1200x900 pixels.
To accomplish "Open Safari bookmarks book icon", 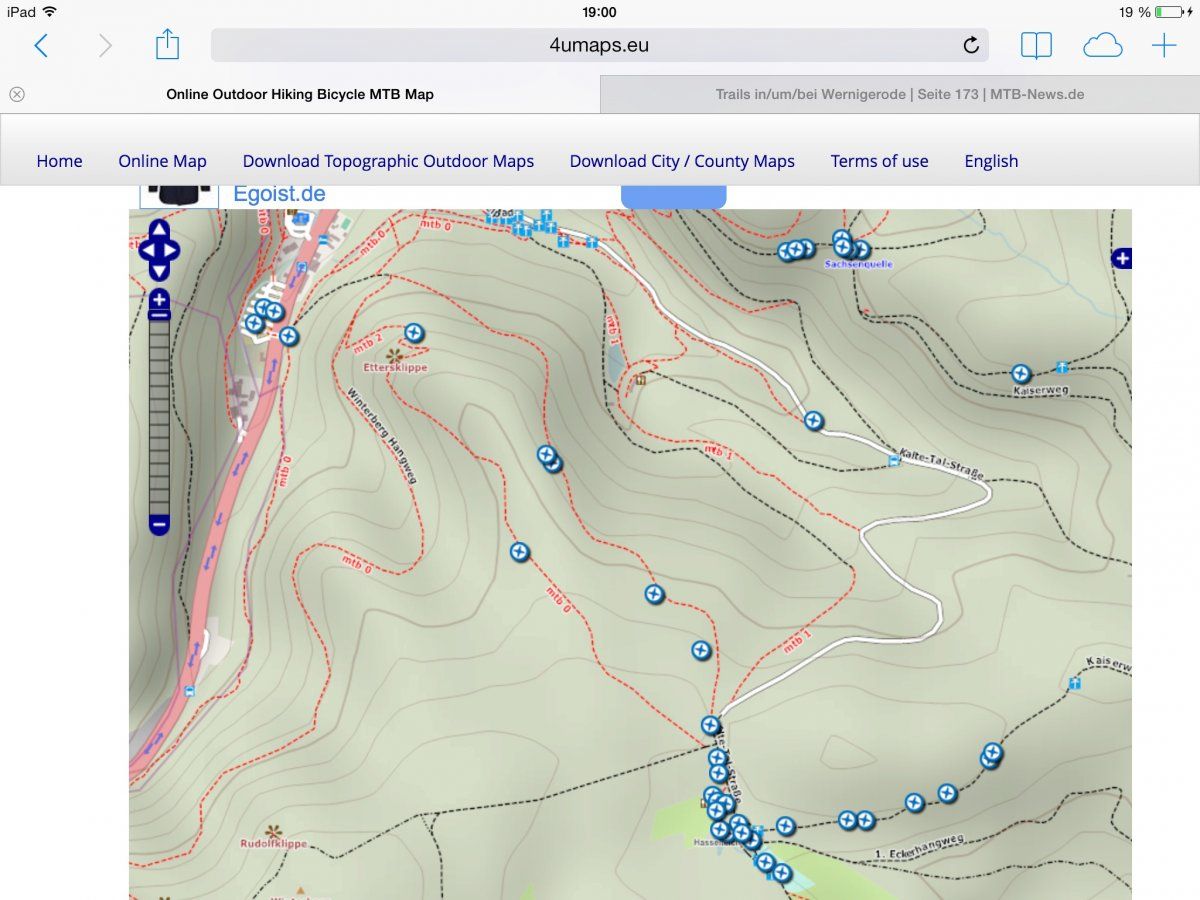I will (x=1036, y=45).
